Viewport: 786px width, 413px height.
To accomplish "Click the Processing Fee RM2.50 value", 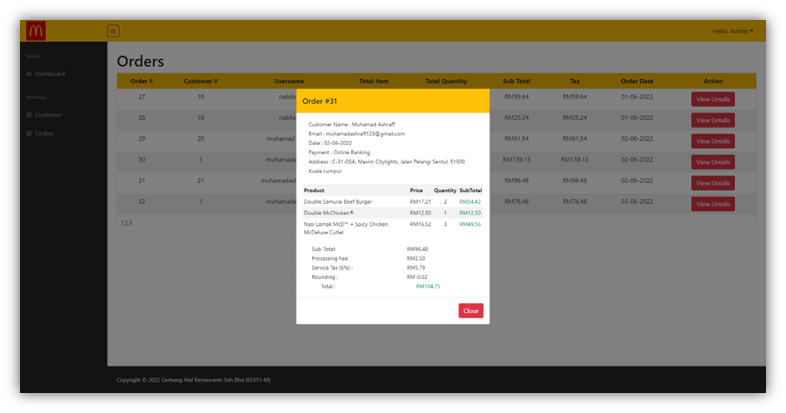I will coord(416,259).
